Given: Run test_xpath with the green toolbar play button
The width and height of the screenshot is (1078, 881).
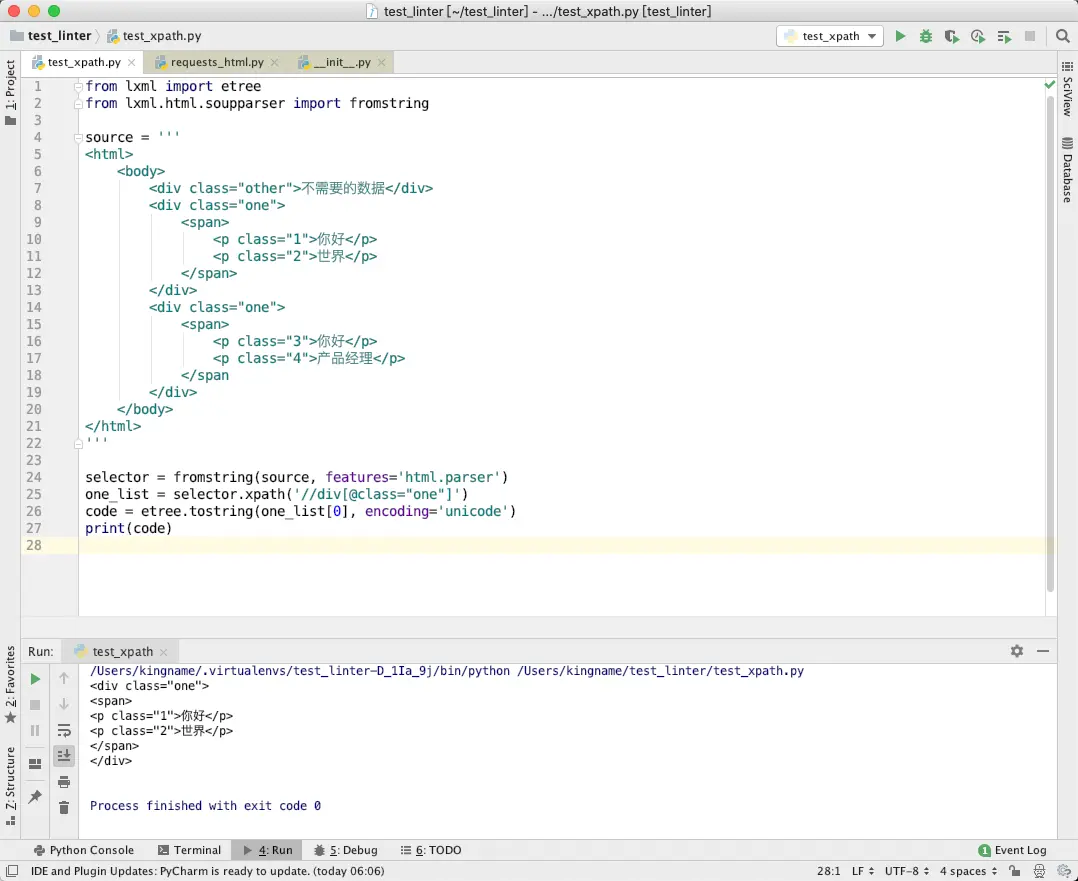Looking at the screenshot, I should pos(900,36).
